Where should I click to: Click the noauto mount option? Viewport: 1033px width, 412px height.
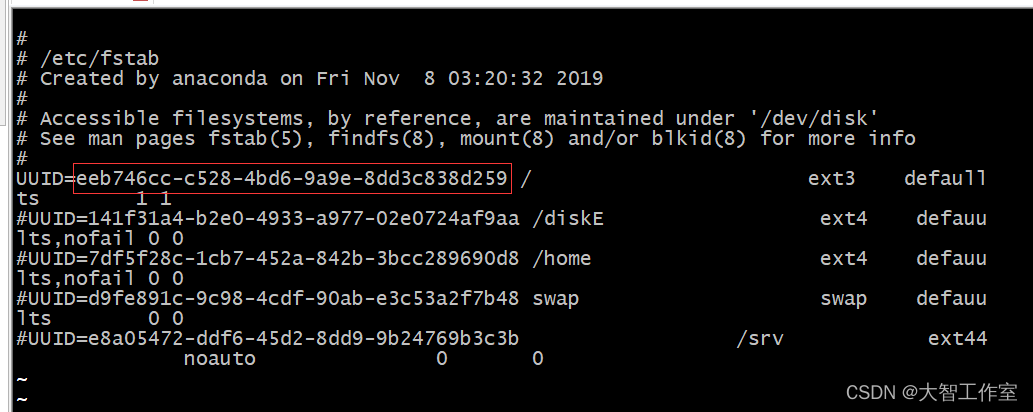pyautogui.click(x=219, y=358)
